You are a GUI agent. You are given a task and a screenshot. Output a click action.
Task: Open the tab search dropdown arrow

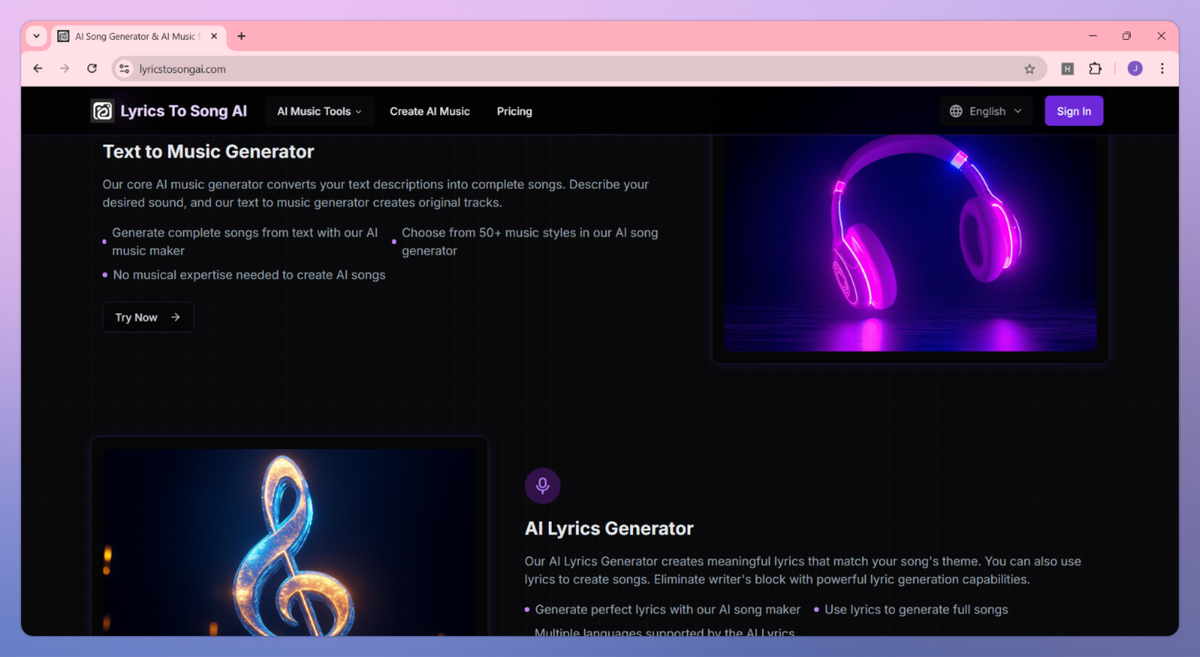(37, 36)
